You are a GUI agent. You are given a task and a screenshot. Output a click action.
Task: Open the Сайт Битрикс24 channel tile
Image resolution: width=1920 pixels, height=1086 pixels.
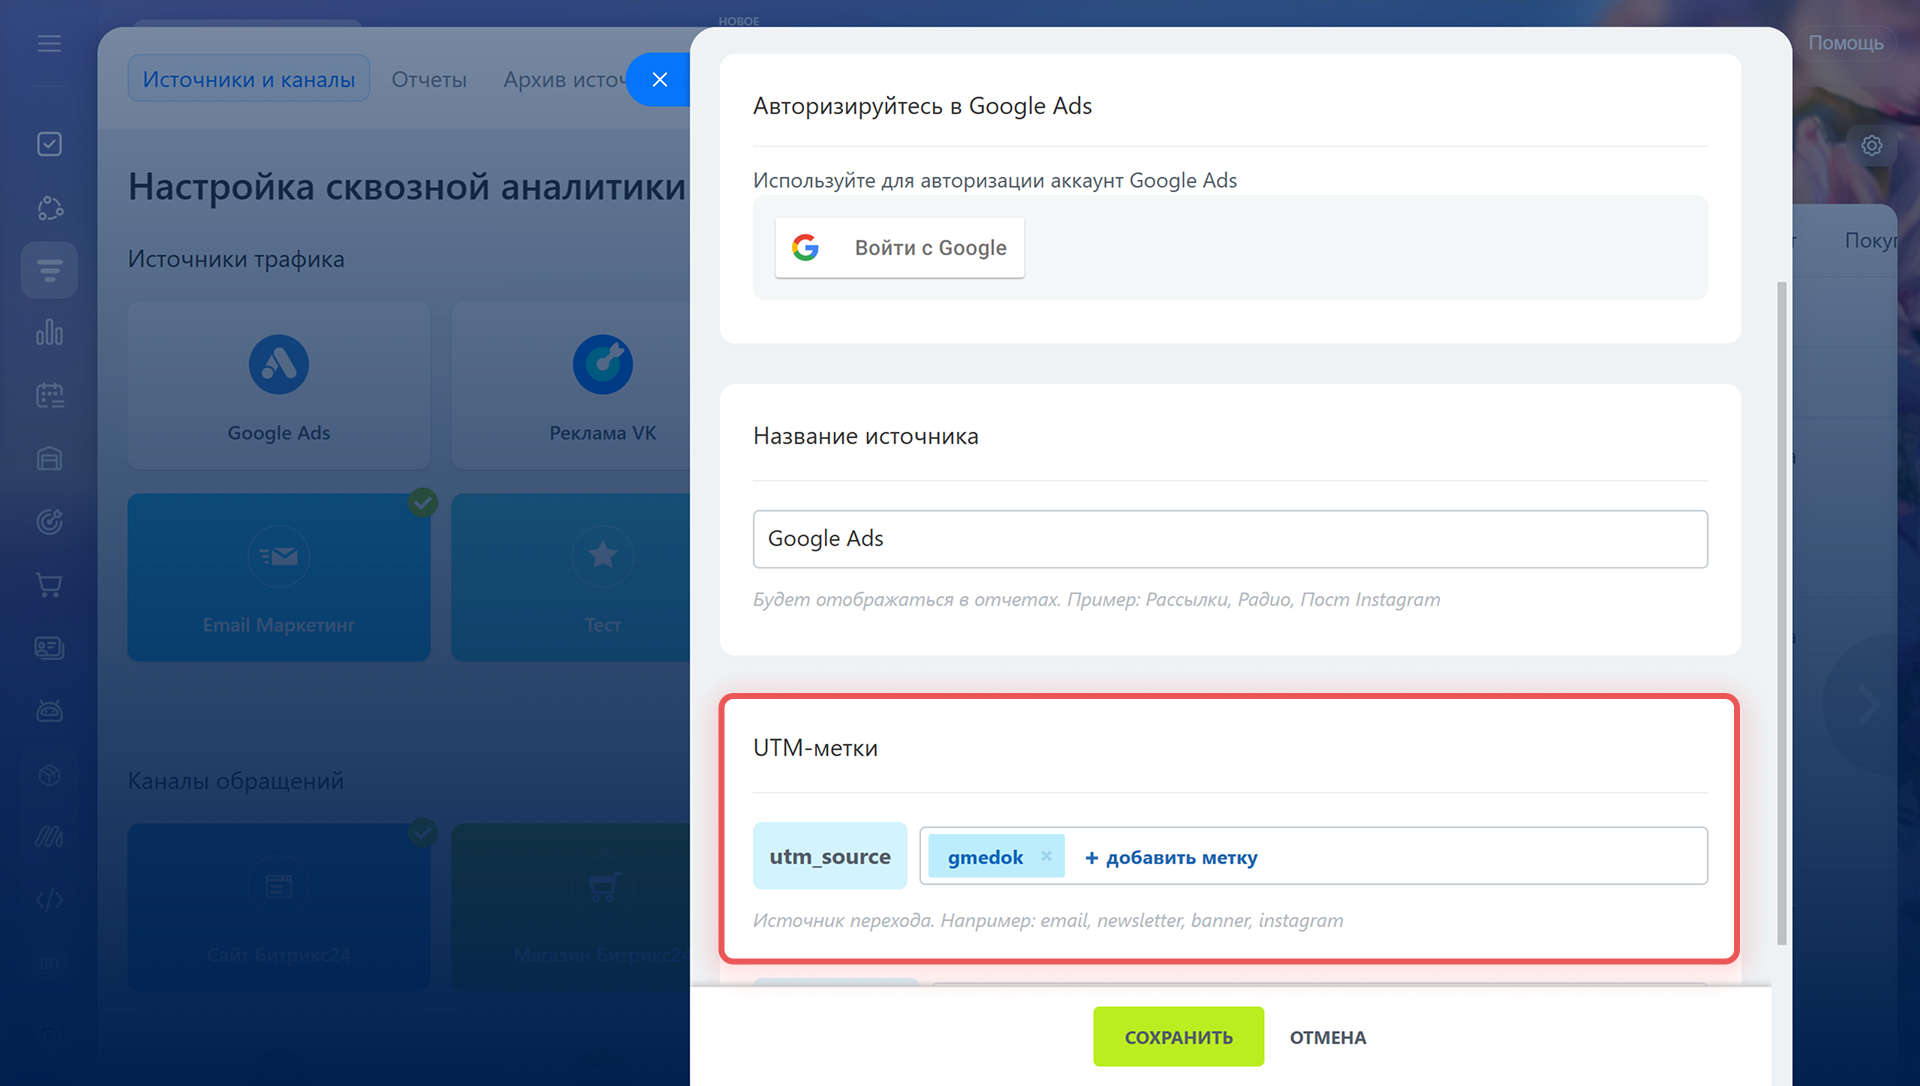click(279, 907)
